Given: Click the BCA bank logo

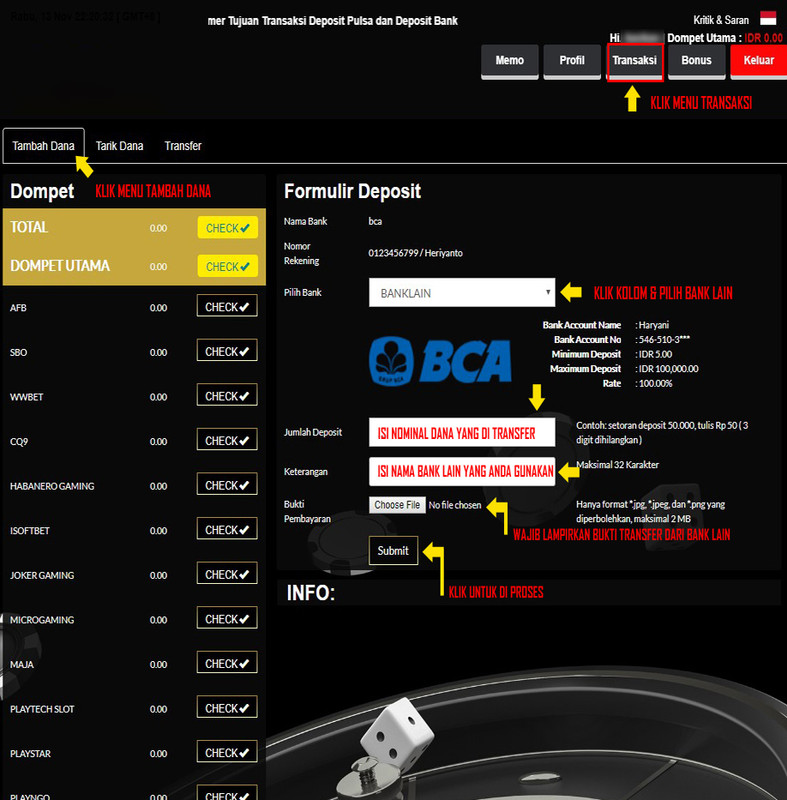Looking at the screenshot, I should 440,361.
